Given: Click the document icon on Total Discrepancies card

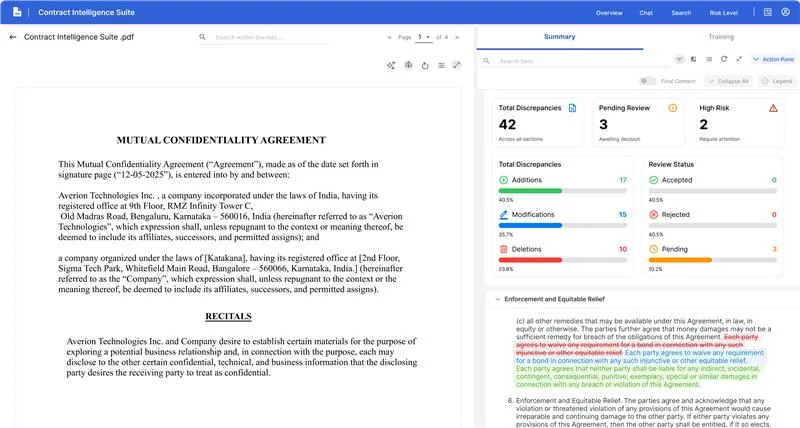Looking at the screenshot, I should pos(572,108).
